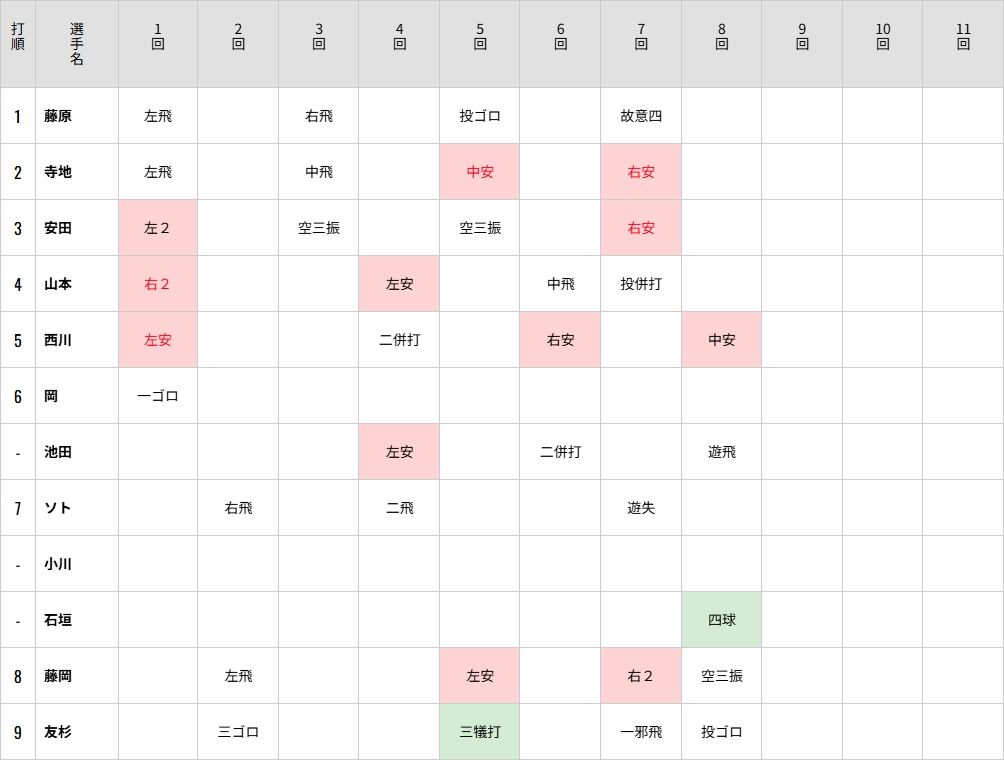This screenshot has height=760, width=1004.
Task: Select 池田's 遊飛 result in 8th inning
Action: (x=722, y=452)
